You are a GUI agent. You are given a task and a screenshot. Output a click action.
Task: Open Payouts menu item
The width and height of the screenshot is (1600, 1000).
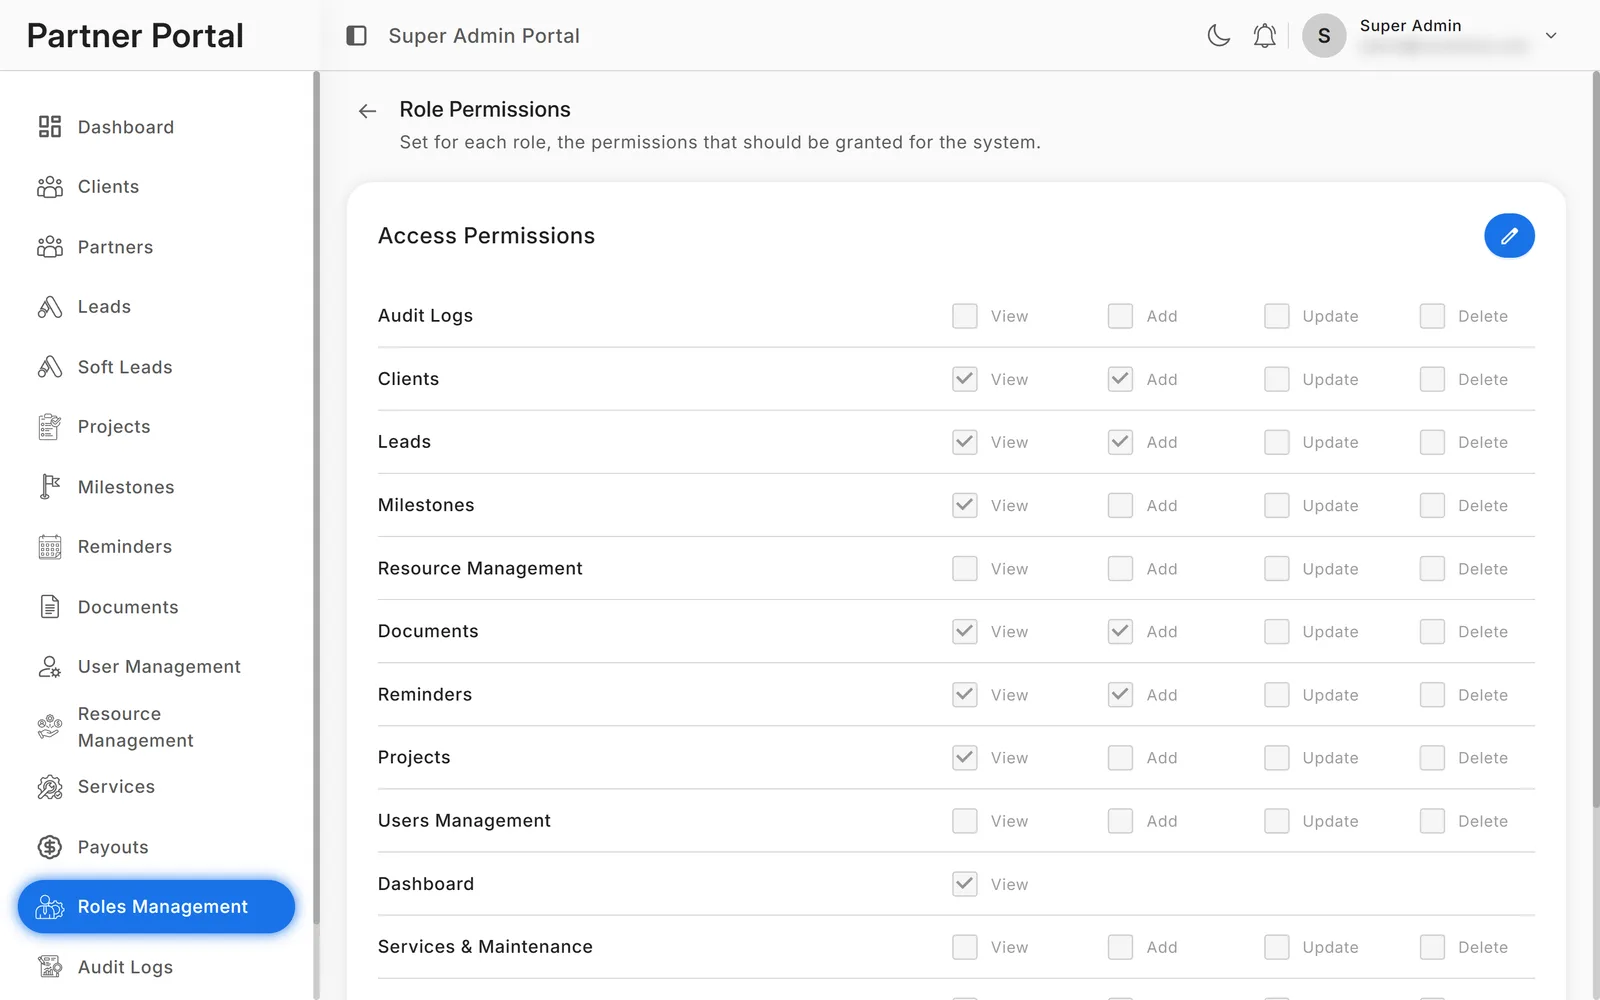click(x=156, y=847)
